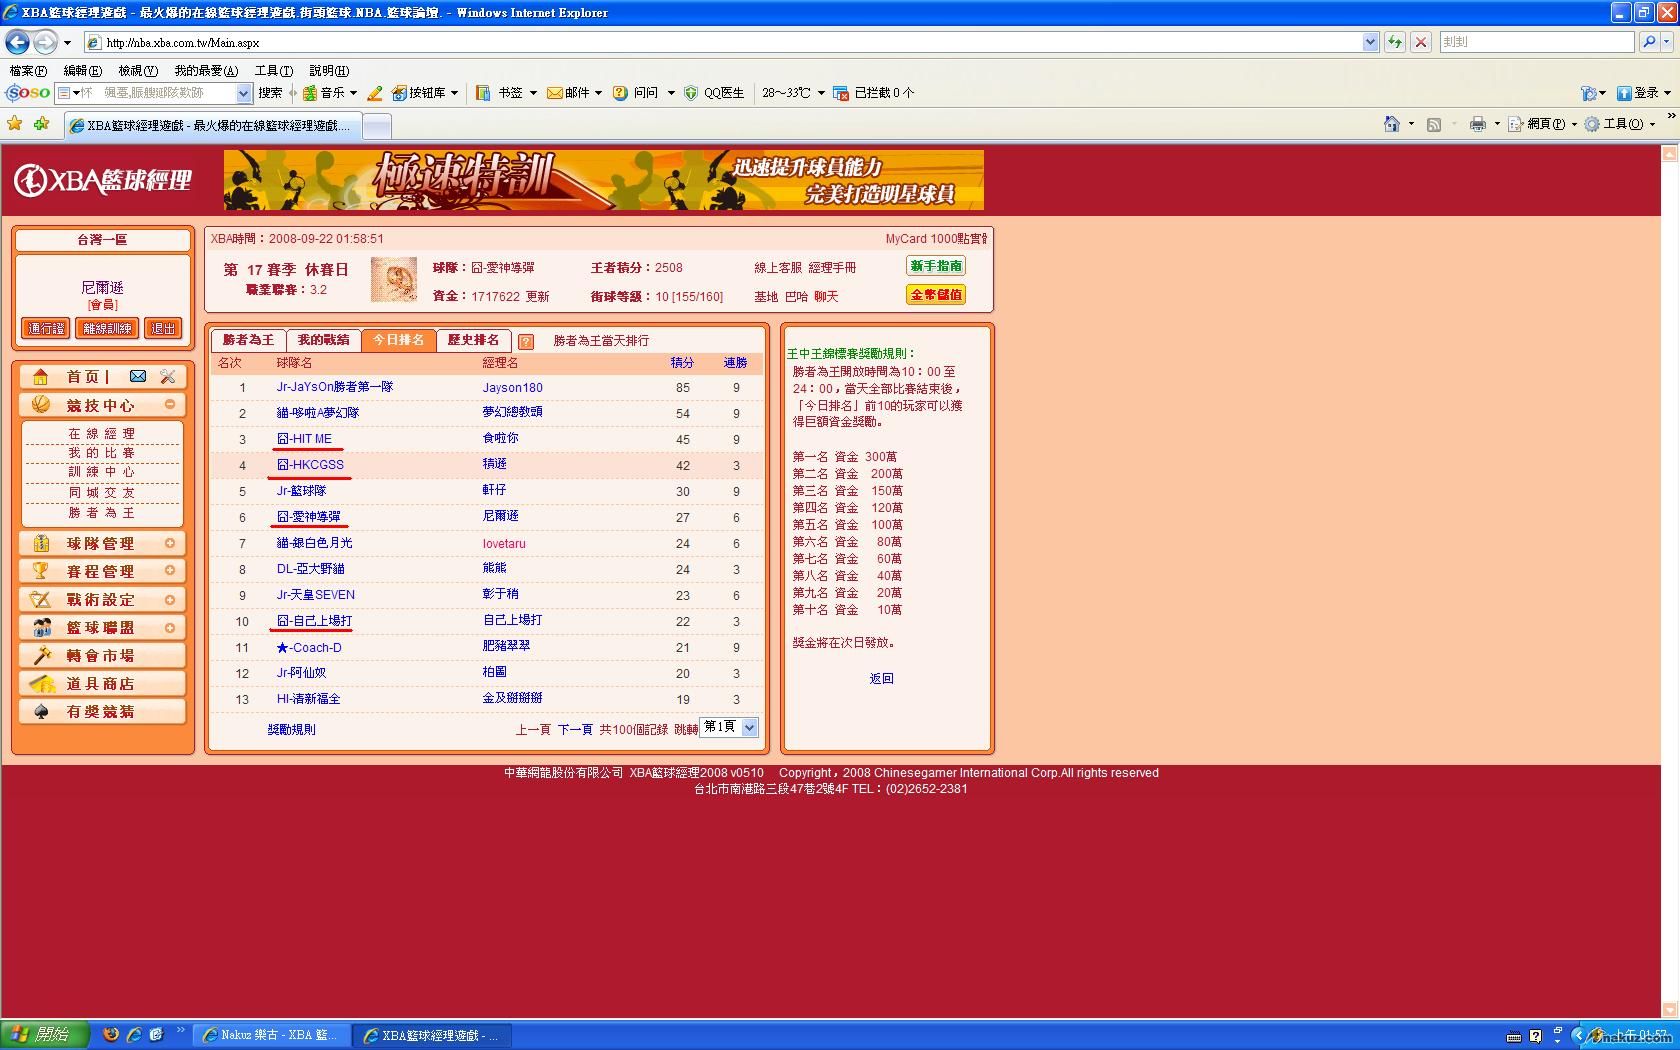Click the 返回 link in rules panel
This screenshot has height=1050, width=1680.
point(881,678)
